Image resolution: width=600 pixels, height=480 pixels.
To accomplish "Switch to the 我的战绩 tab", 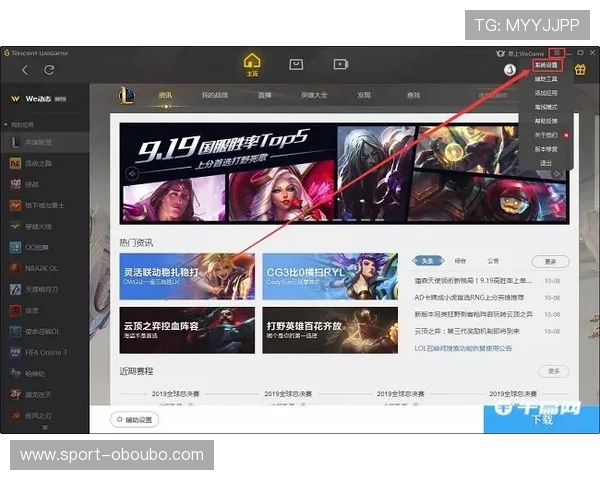I will click(215, 95).
